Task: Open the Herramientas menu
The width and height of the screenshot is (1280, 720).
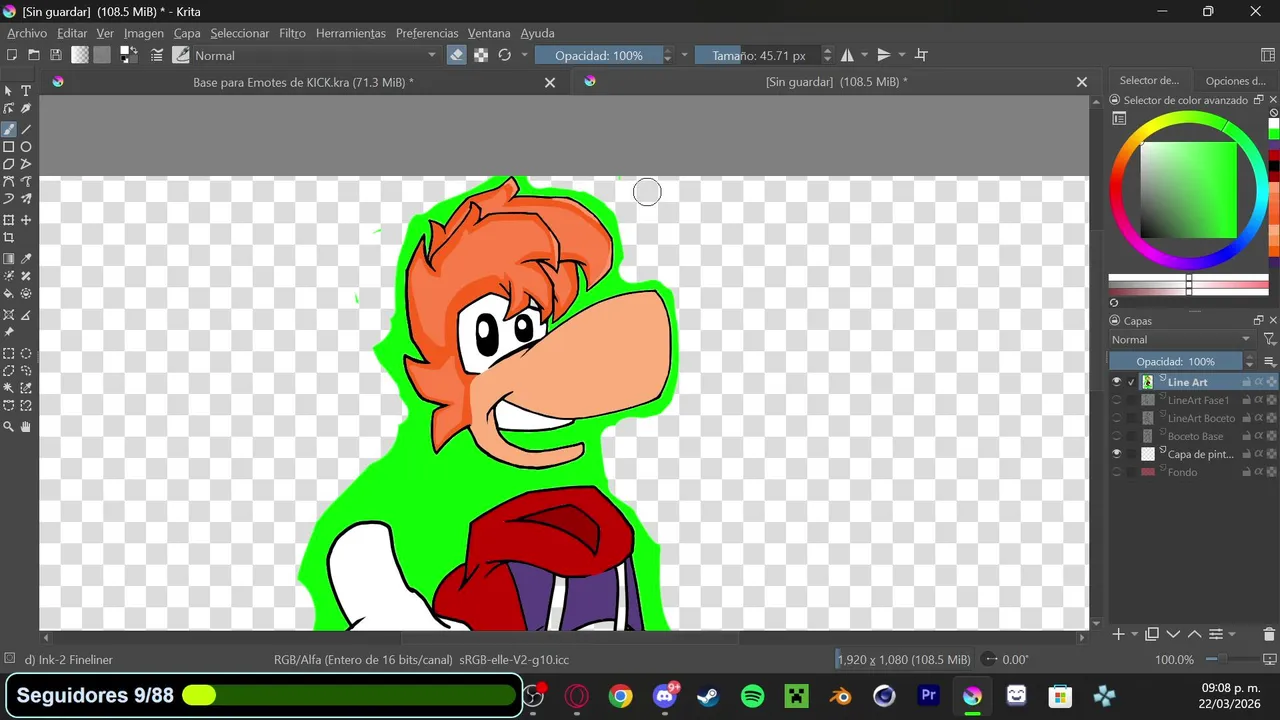Action: point(350,33)
